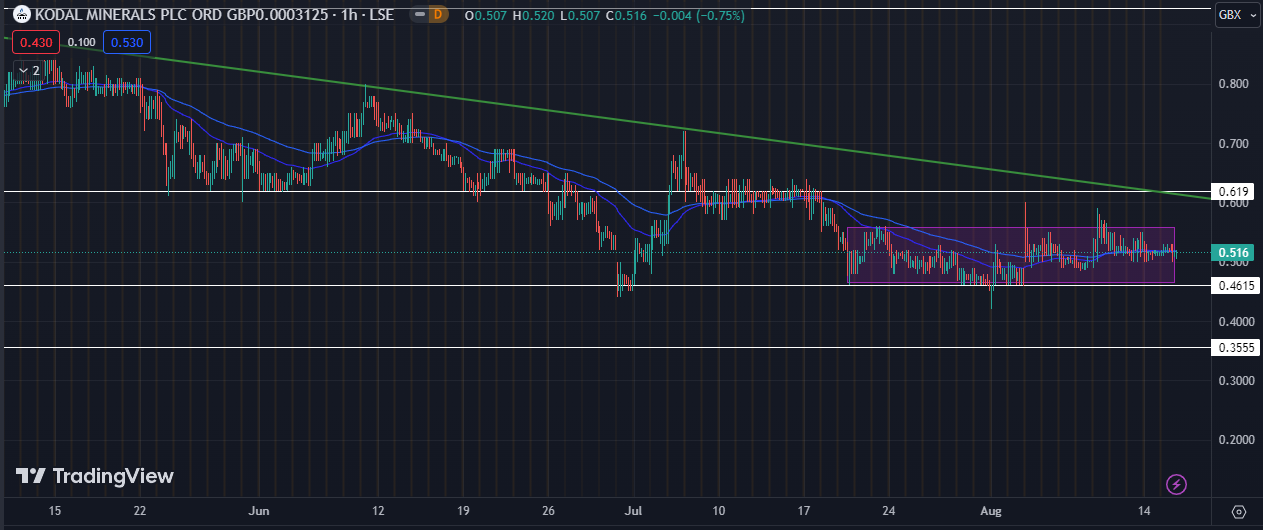The height and width of the screenshot is (530, 1263).
Task: Click the 22 date label on time axis
Action: [140, 511]
